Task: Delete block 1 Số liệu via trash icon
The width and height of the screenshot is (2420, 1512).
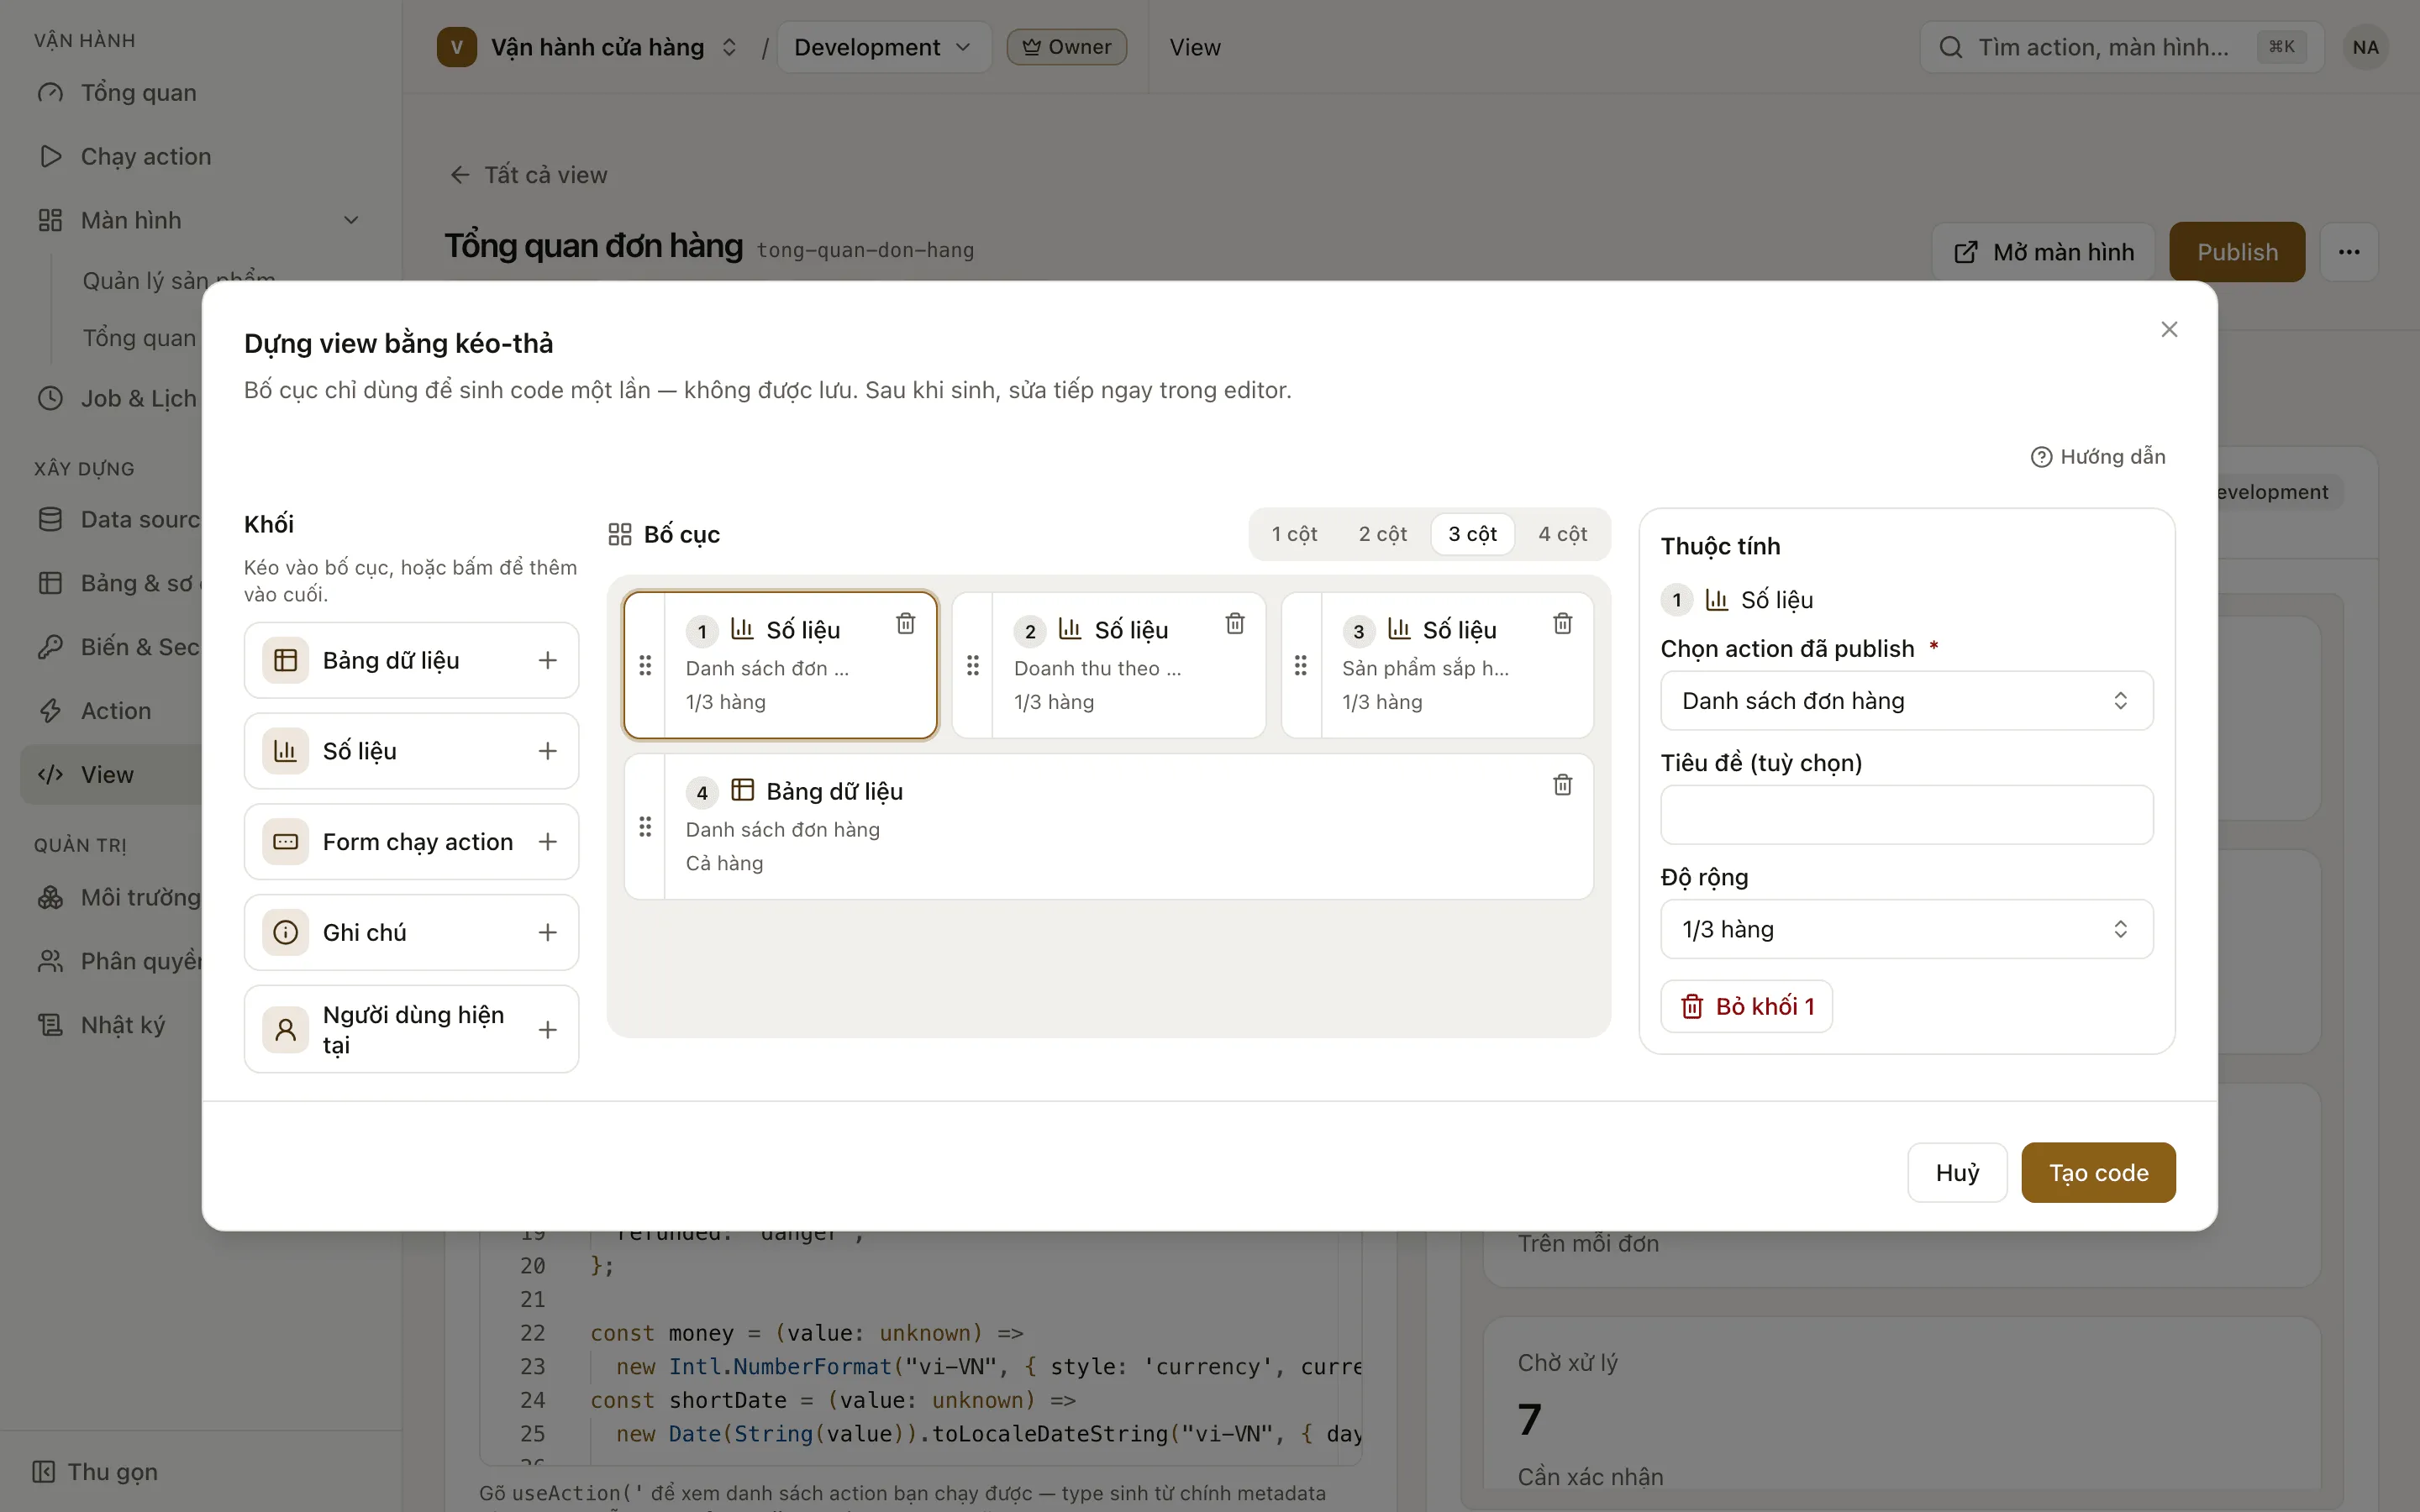Action: [906, 624]
